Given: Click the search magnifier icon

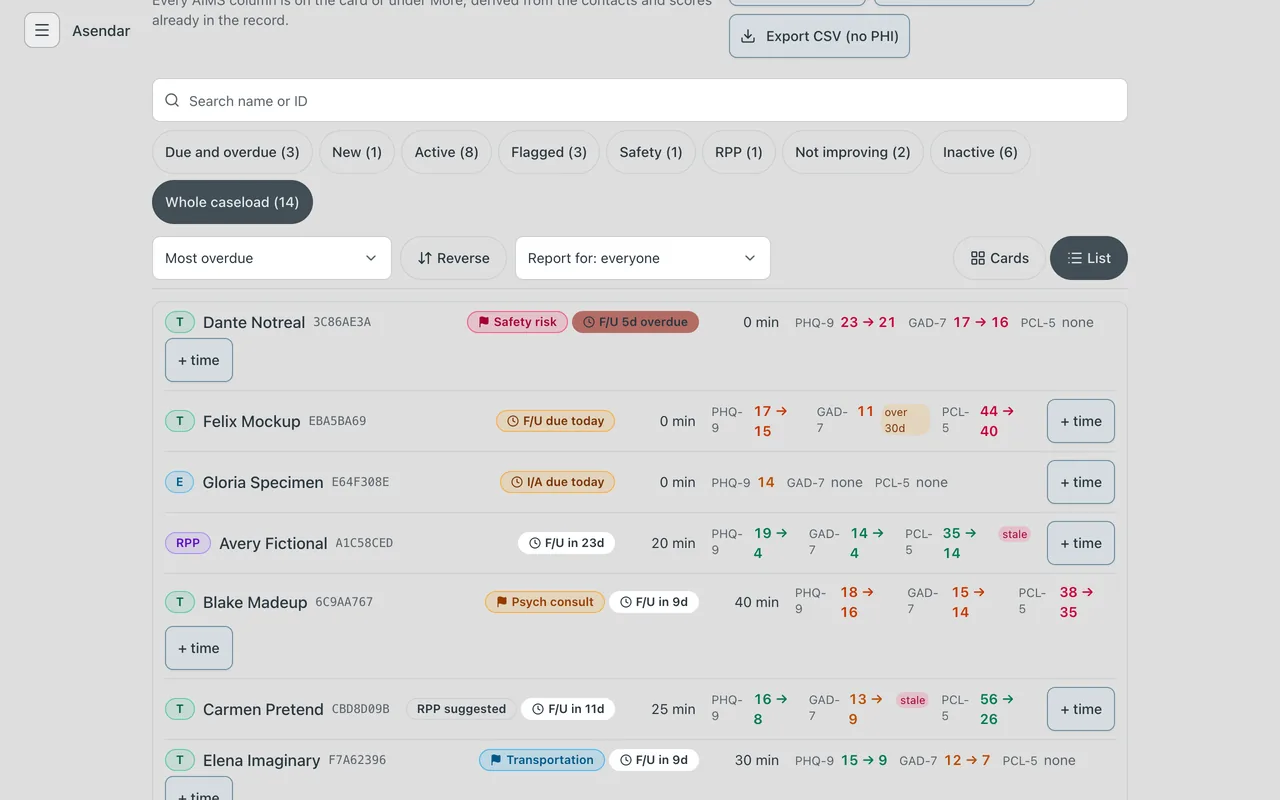Looking at the screenshot, I should pos(172,101).
